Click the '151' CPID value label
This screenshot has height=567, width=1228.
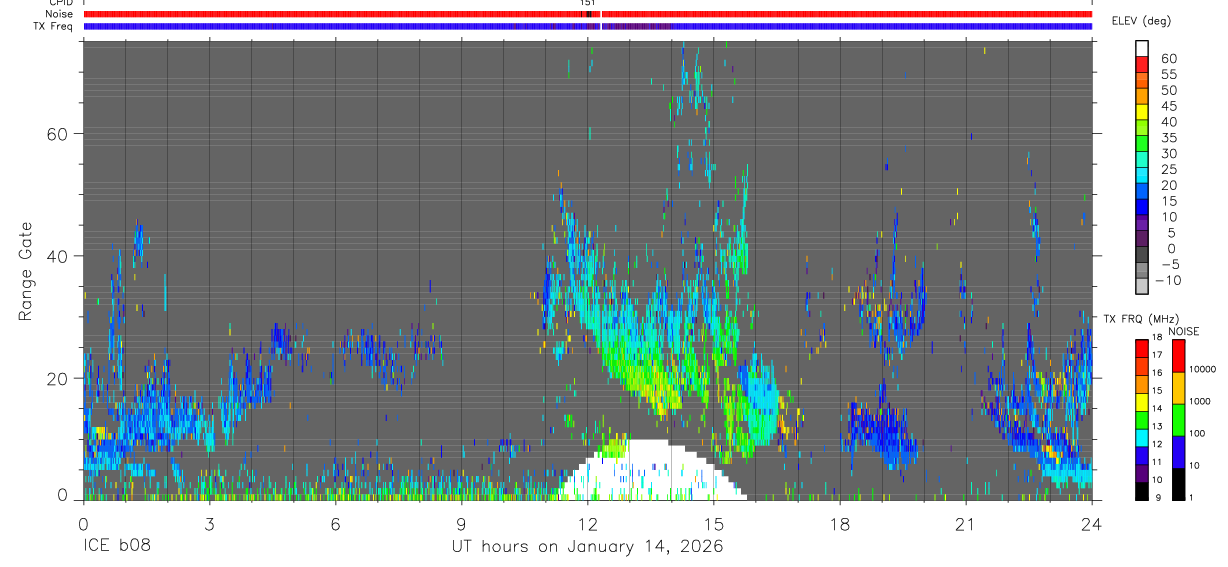pyautogui.click(x=588, y=3)
